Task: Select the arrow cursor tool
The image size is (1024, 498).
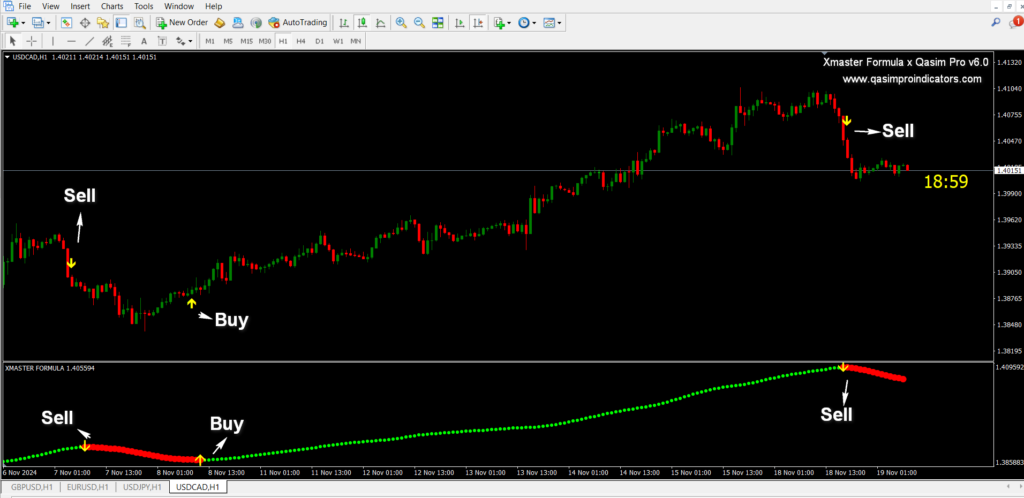Action: point(12,41)
